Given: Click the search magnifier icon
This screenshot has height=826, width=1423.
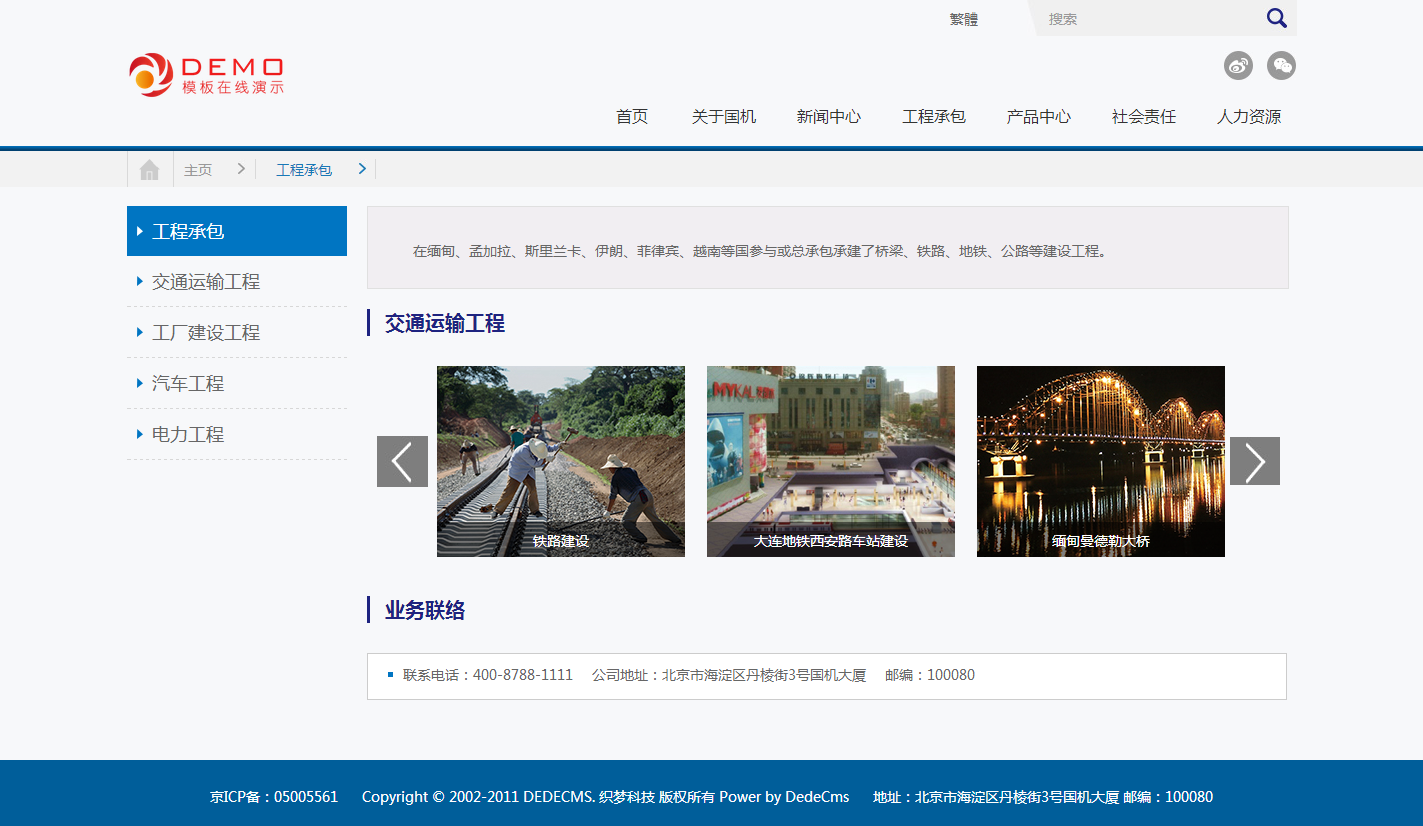Looking at the screenshot, I should (x=1276, y=18).
